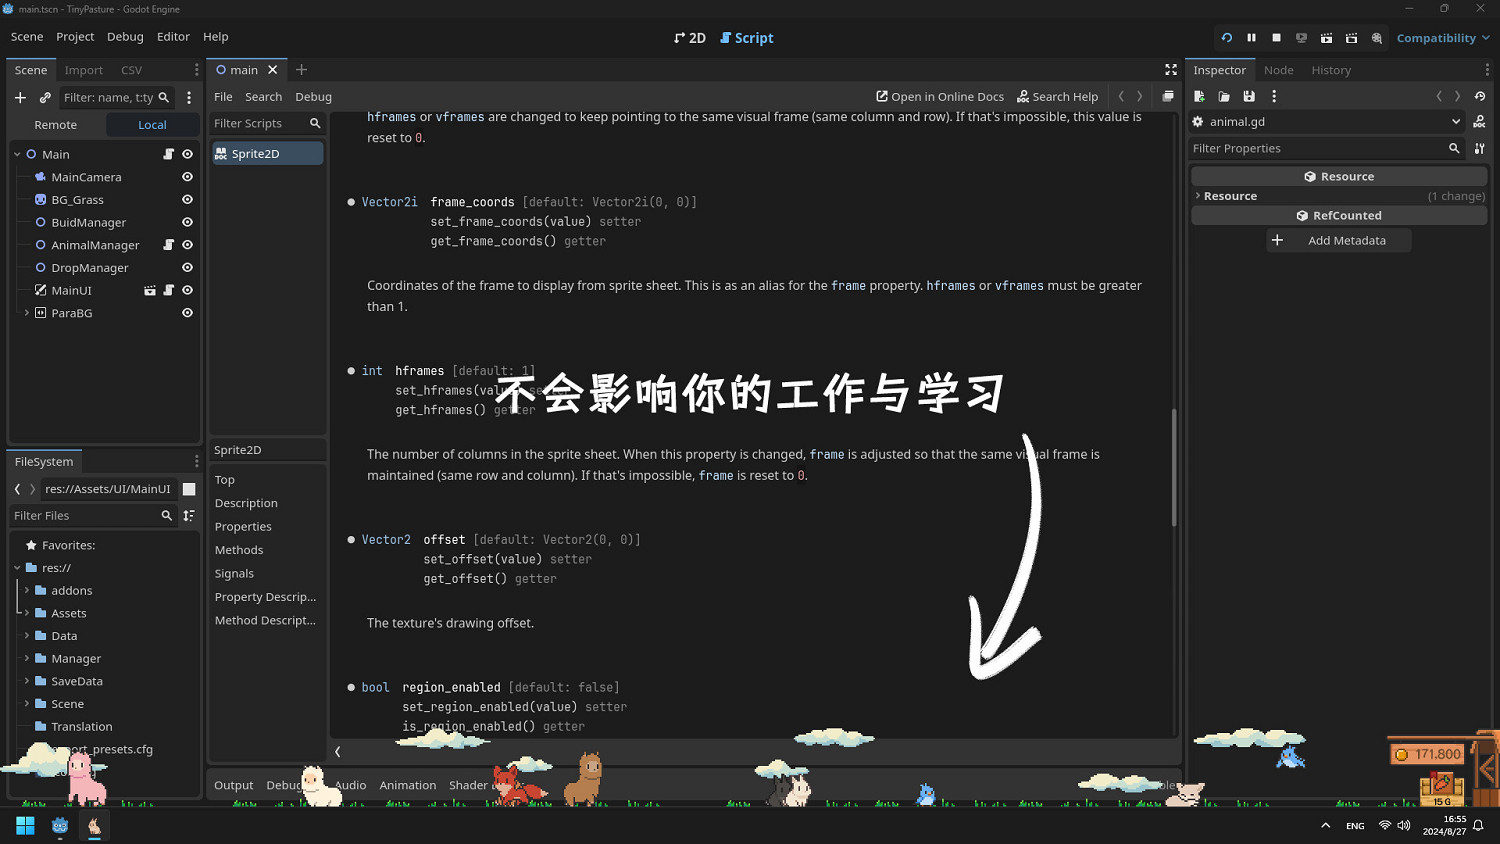The image size is (1500, 844).
Task: Open the Output bottom panel
Action: click(x=234, y=785)
